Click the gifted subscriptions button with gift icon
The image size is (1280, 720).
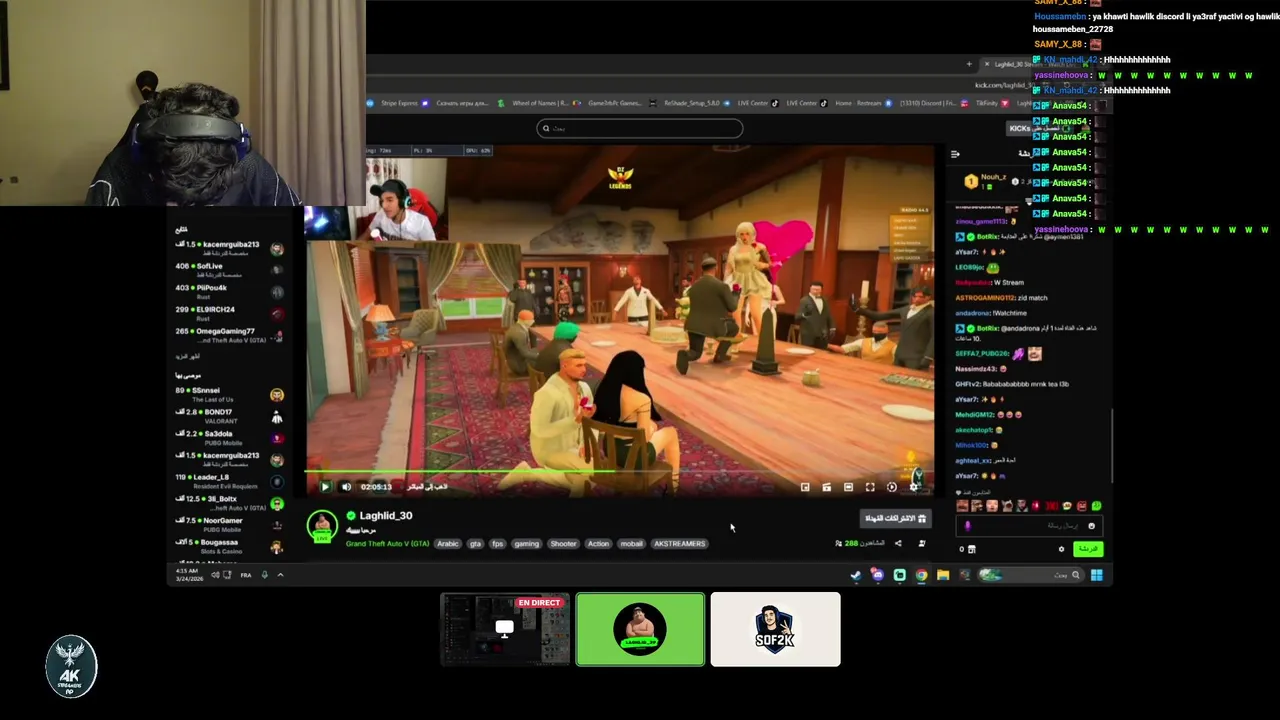pos(895,518)
